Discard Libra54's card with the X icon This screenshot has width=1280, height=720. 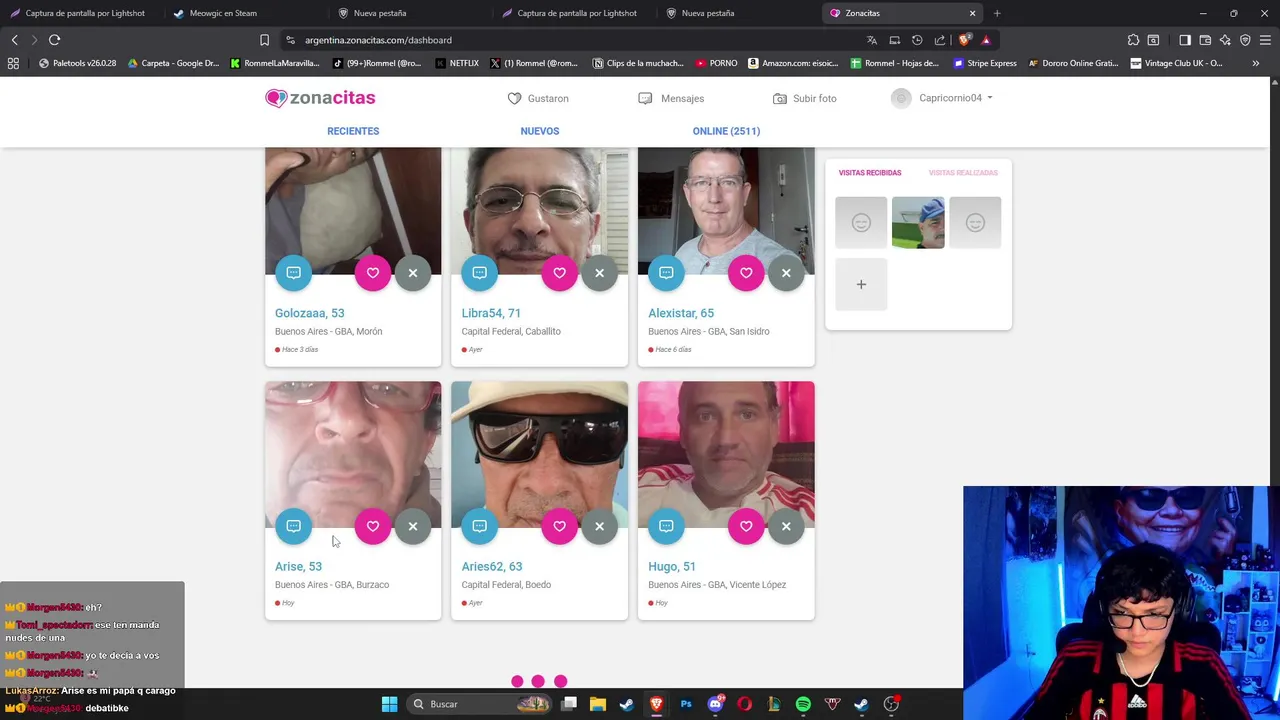point(599,273)
